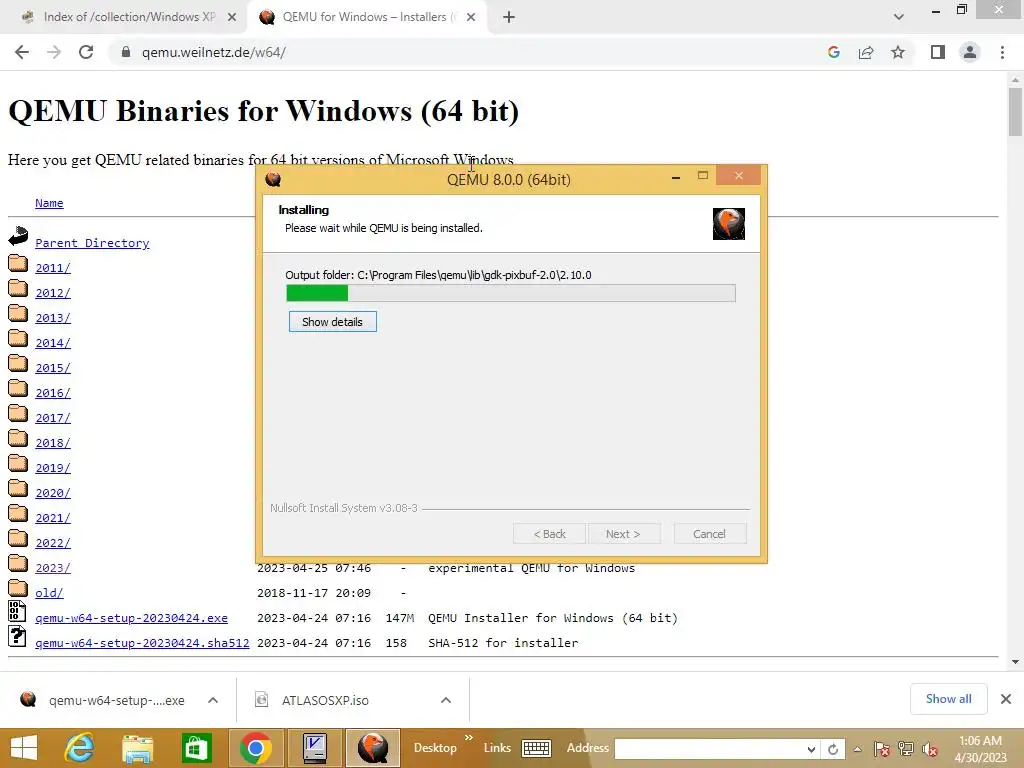
Task: Share this page using the share icon
Action: (x=866, y=52)
